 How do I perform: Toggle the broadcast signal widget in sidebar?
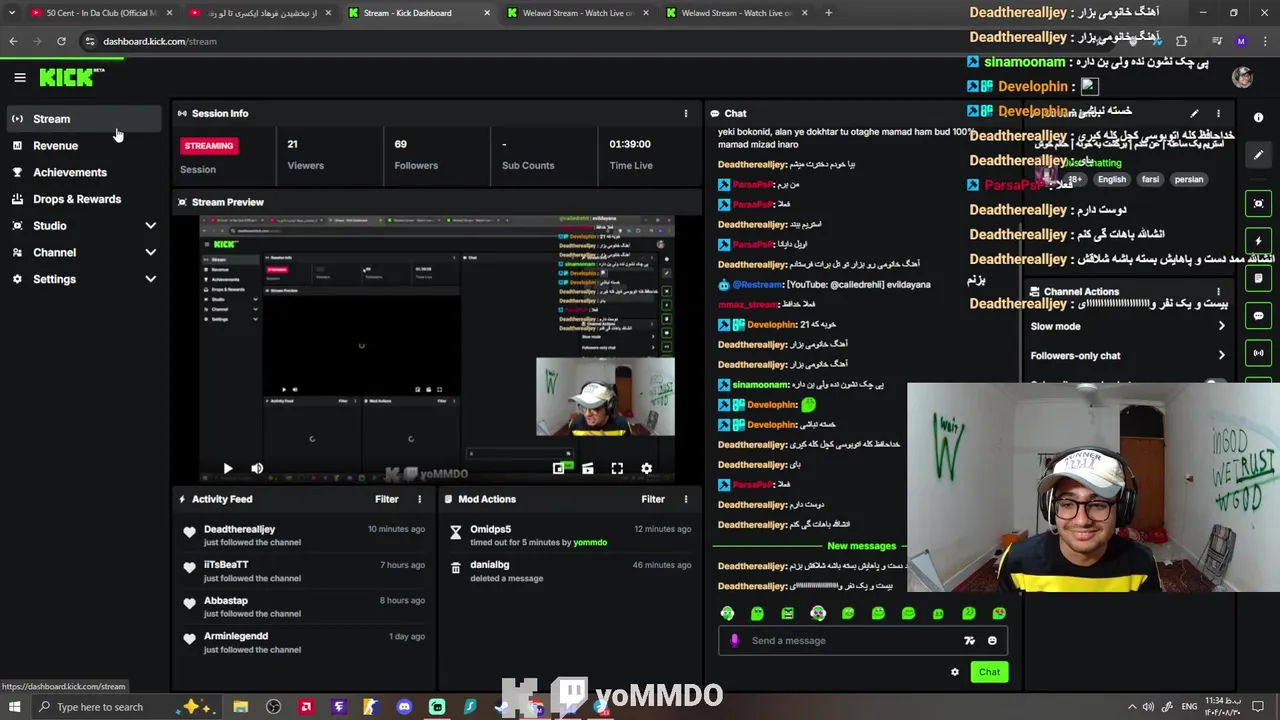point(1258,353)
